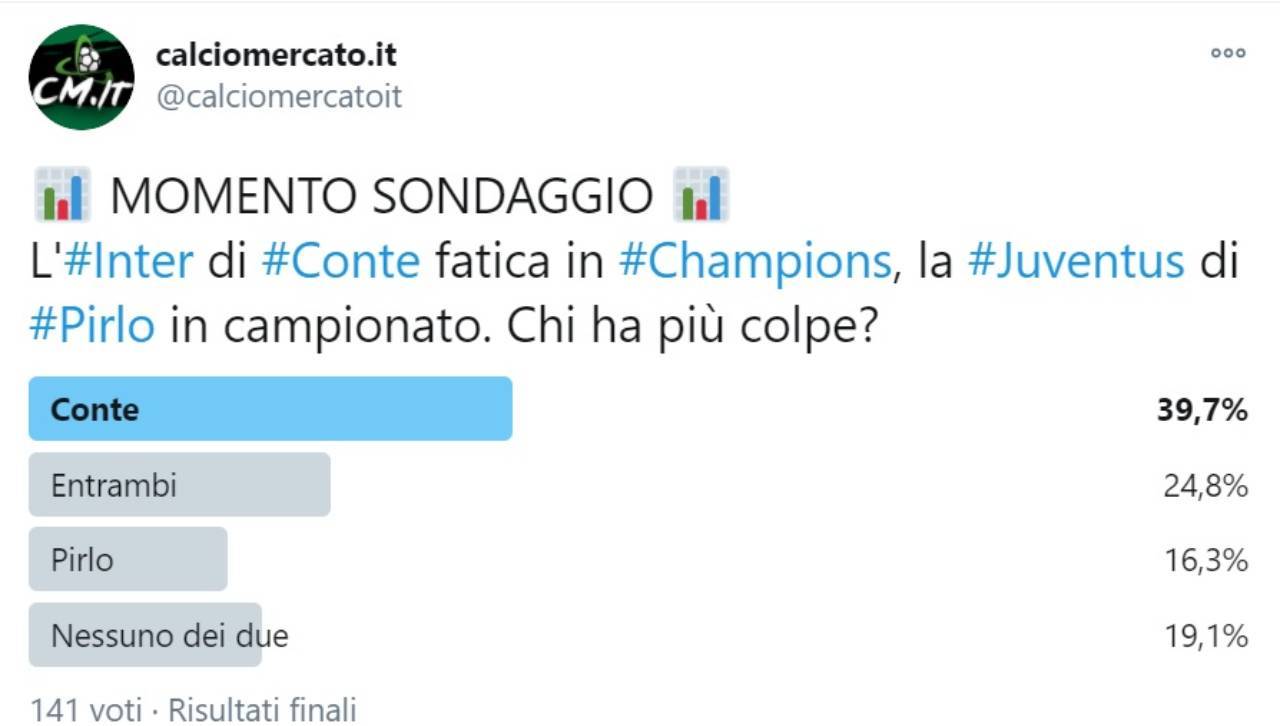Open the #Pirlo hashtag link
The image size is (1280, 726).
click(x=92, y=327)
